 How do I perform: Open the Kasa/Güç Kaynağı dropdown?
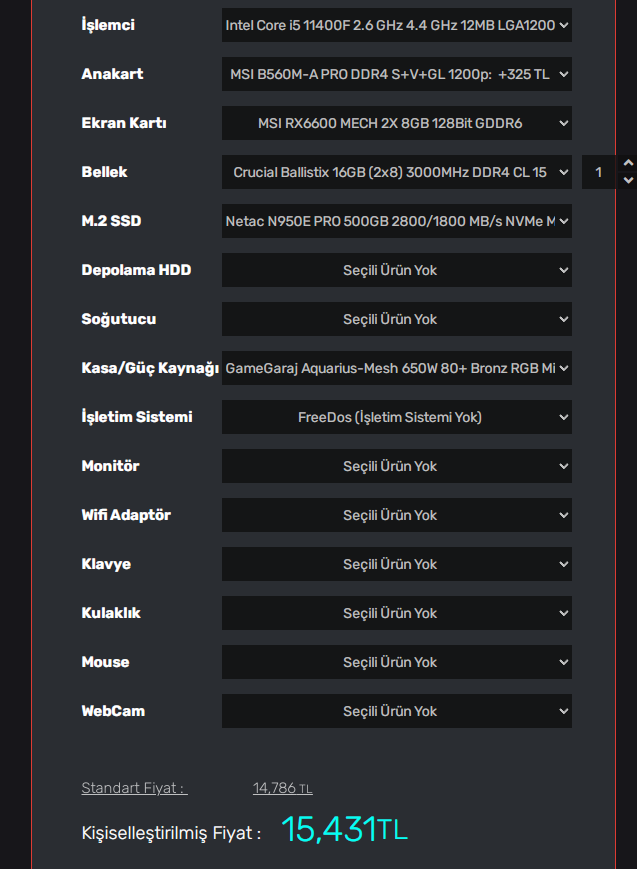[396, 368]
